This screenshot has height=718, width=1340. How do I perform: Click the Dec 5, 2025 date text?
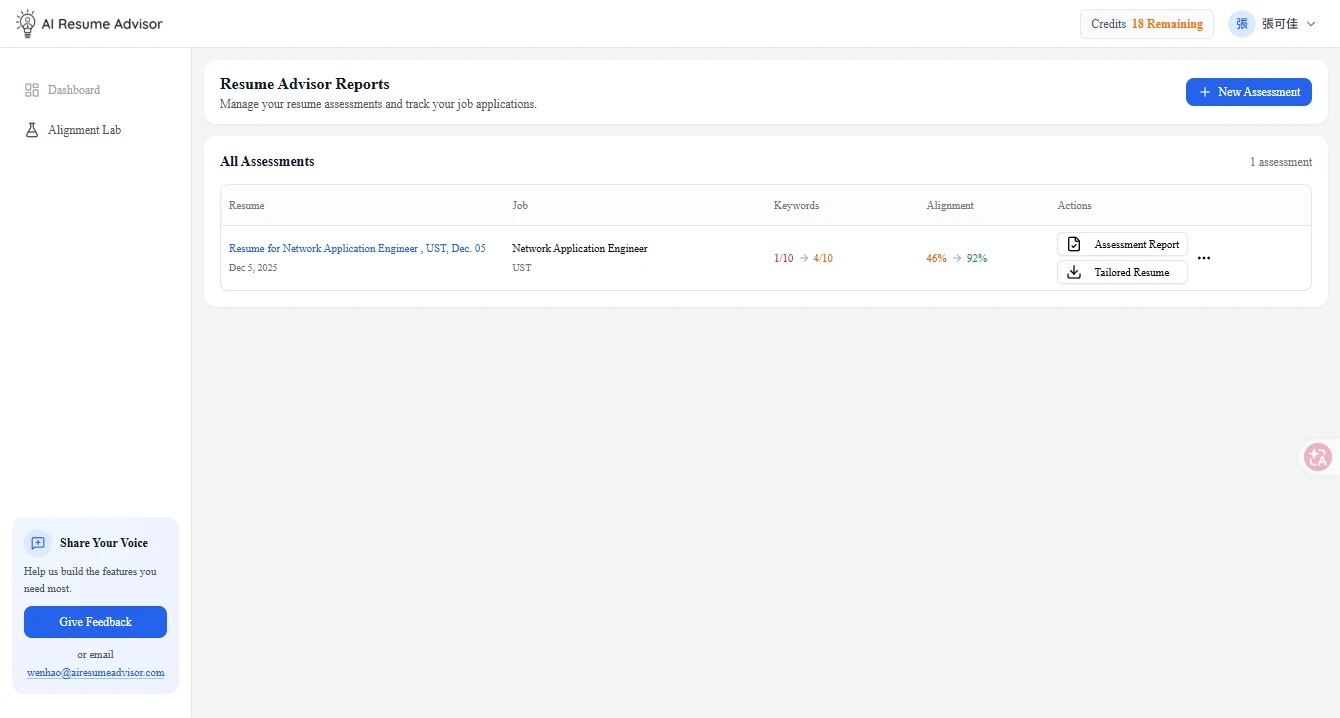tap(253, 268)
